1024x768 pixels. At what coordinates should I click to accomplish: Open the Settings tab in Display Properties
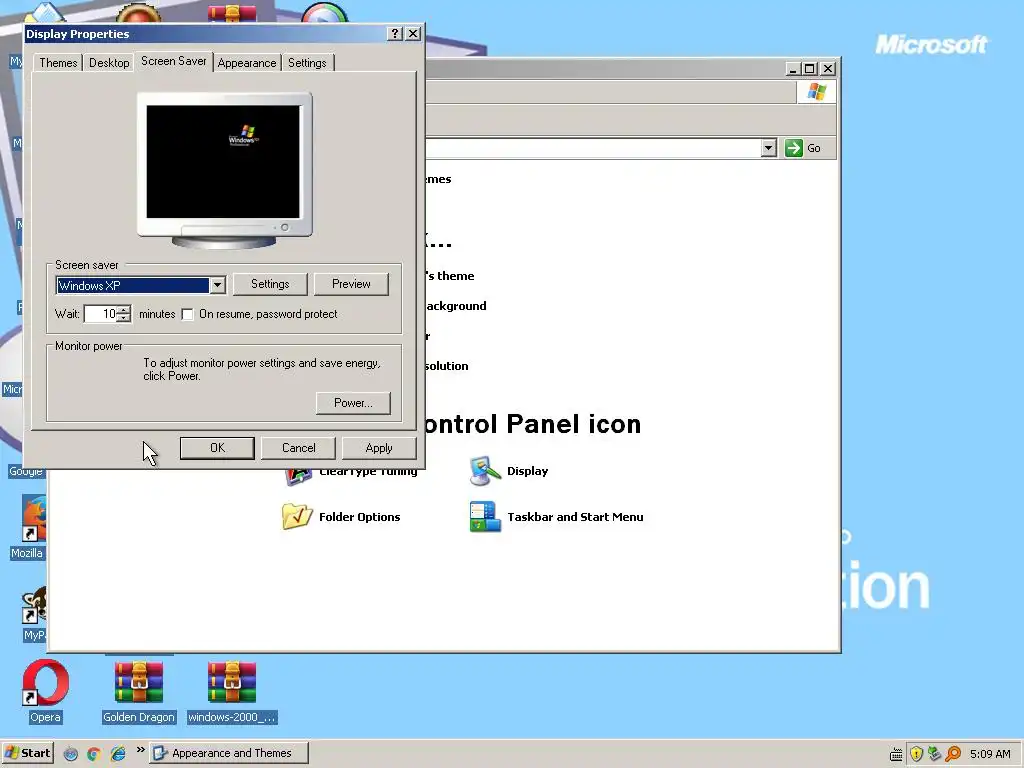(307, 63)
